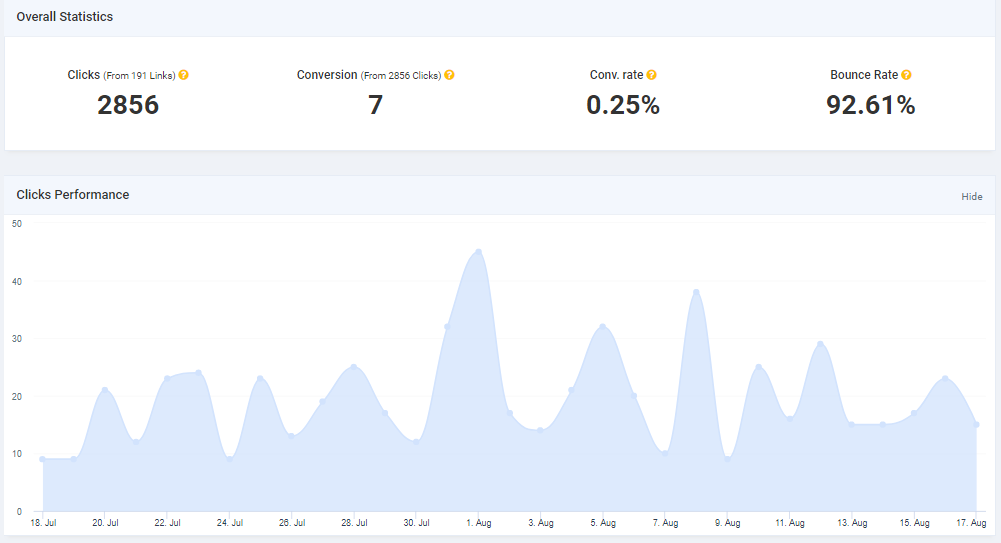Image resolution: width=1001 pixels, height=543 pixels.
Task: Select the highest peak data point at 1 Aug
Action: point(479,252)
